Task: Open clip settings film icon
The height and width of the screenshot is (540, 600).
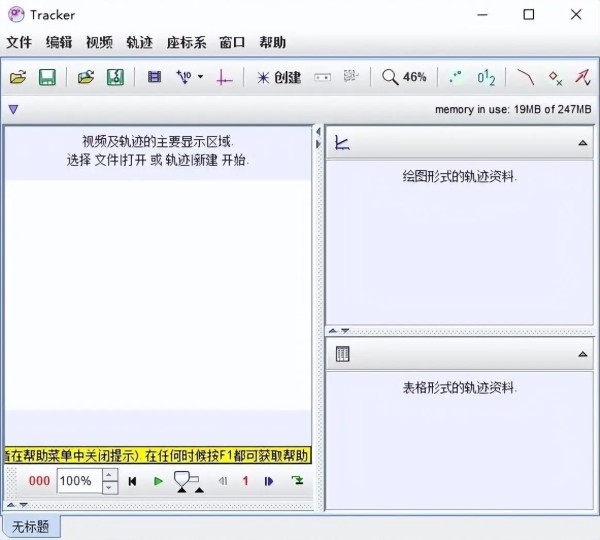Action: pos(154,77)
